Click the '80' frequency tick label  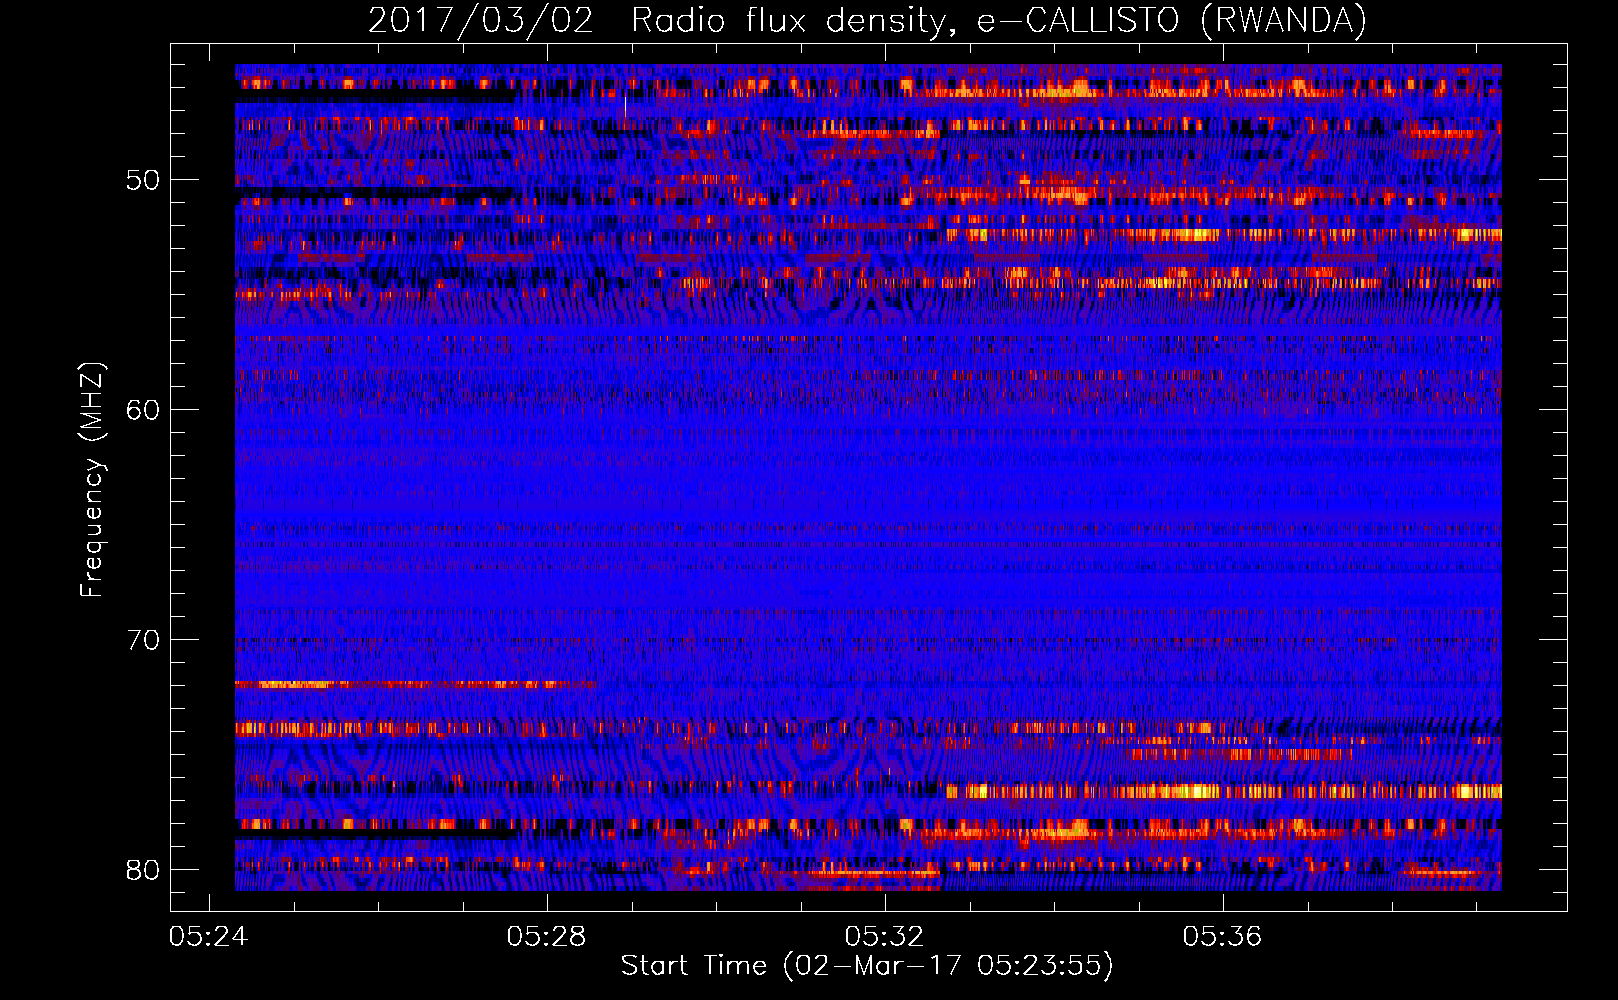[143, 870]
